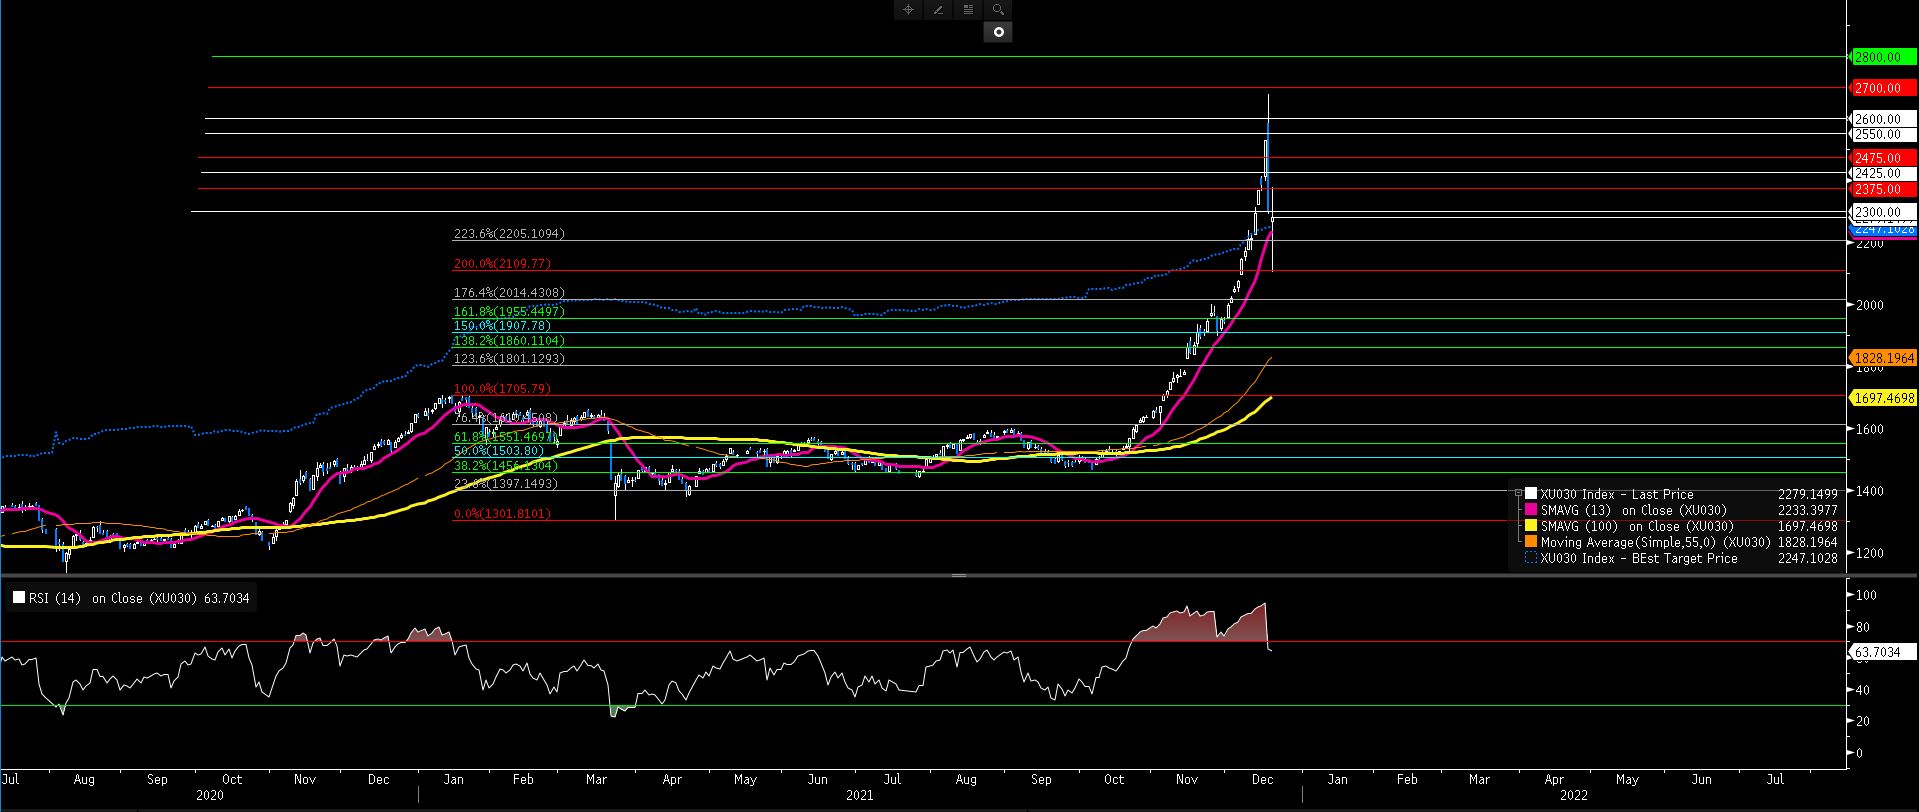Image resolution: width=1919 pixels, height=812 pixels.
Task: Click the 100.0%(1705.79) Fibonacci label
Action: point(502,388)
